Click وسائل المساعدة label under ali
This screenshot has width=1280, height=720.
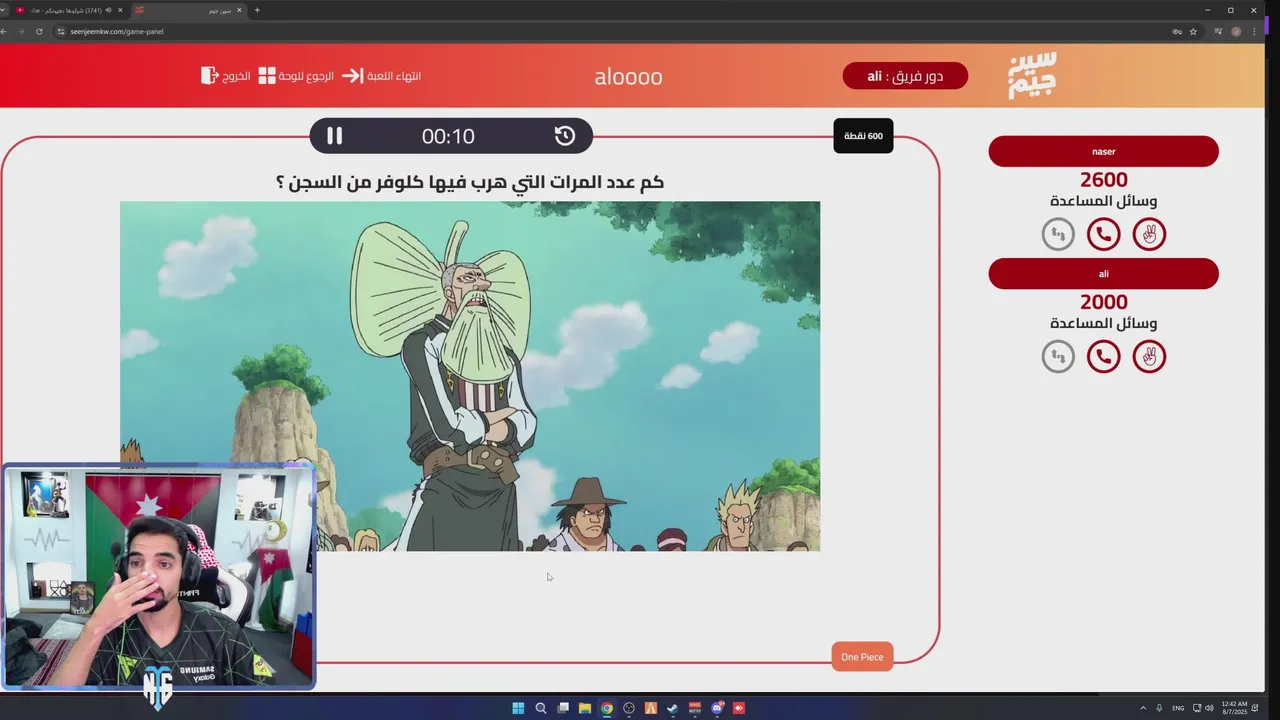pyautogui.click(x=1103, y=323)
